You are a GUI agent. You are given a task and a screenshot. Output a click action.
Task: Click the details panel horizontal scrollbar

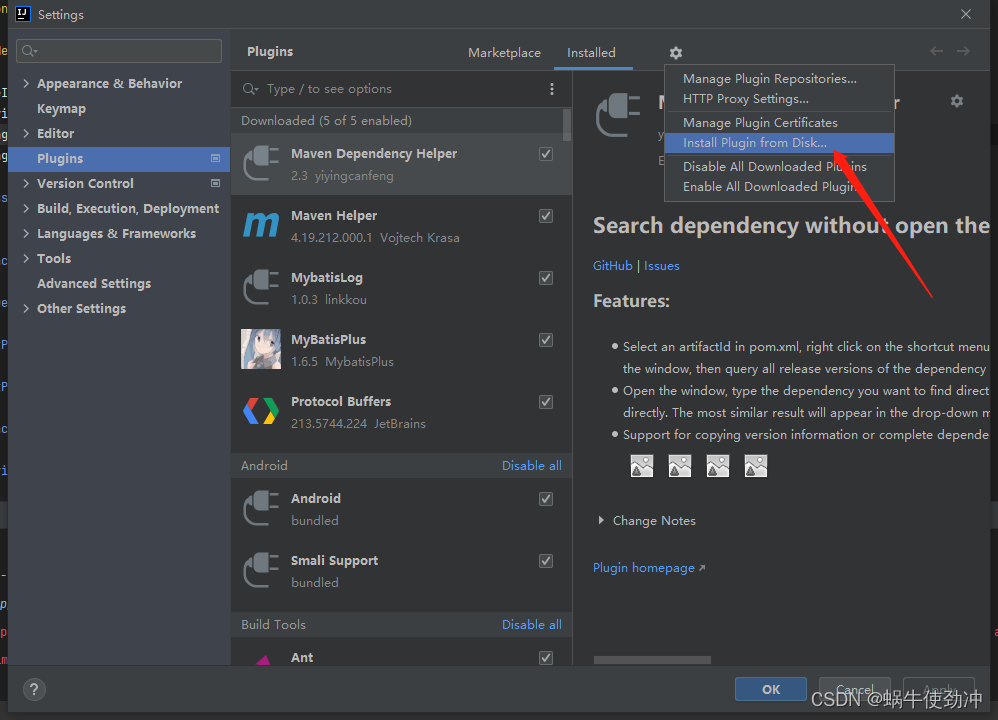click(652, 660)
